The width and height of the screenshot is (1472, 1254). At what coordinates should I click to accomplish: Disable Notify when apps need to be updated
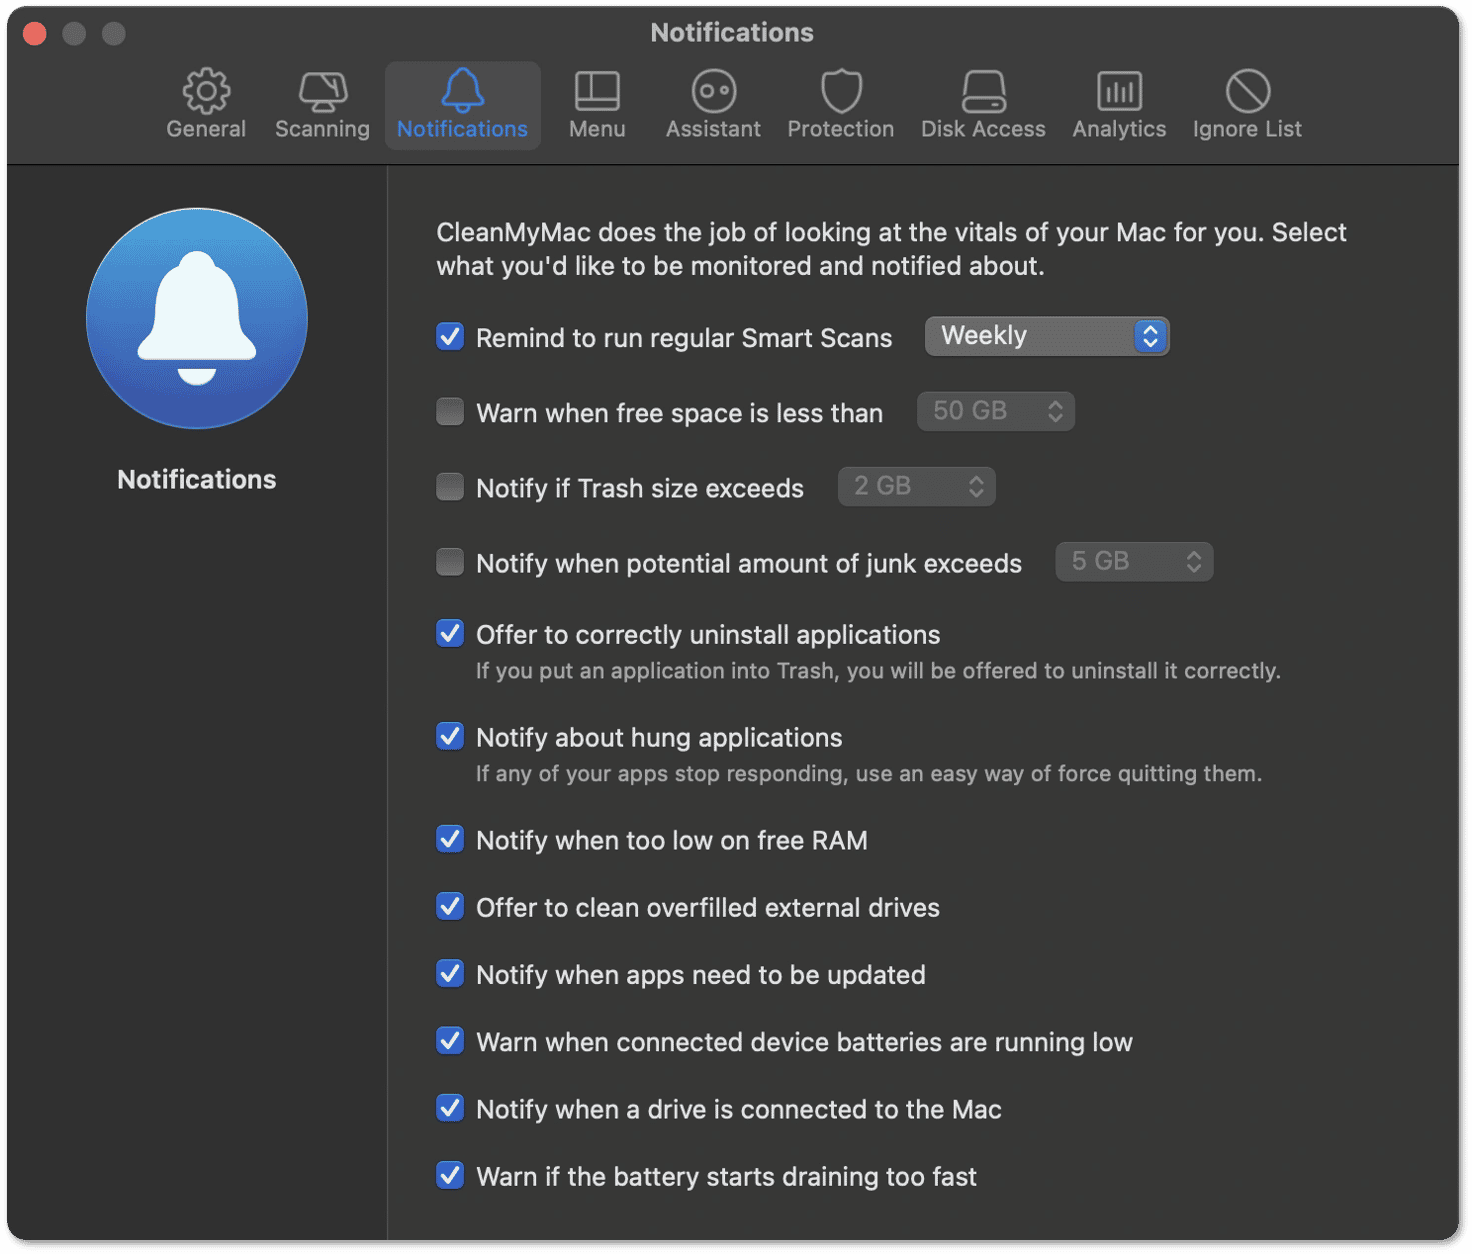(x=450, y=974)
